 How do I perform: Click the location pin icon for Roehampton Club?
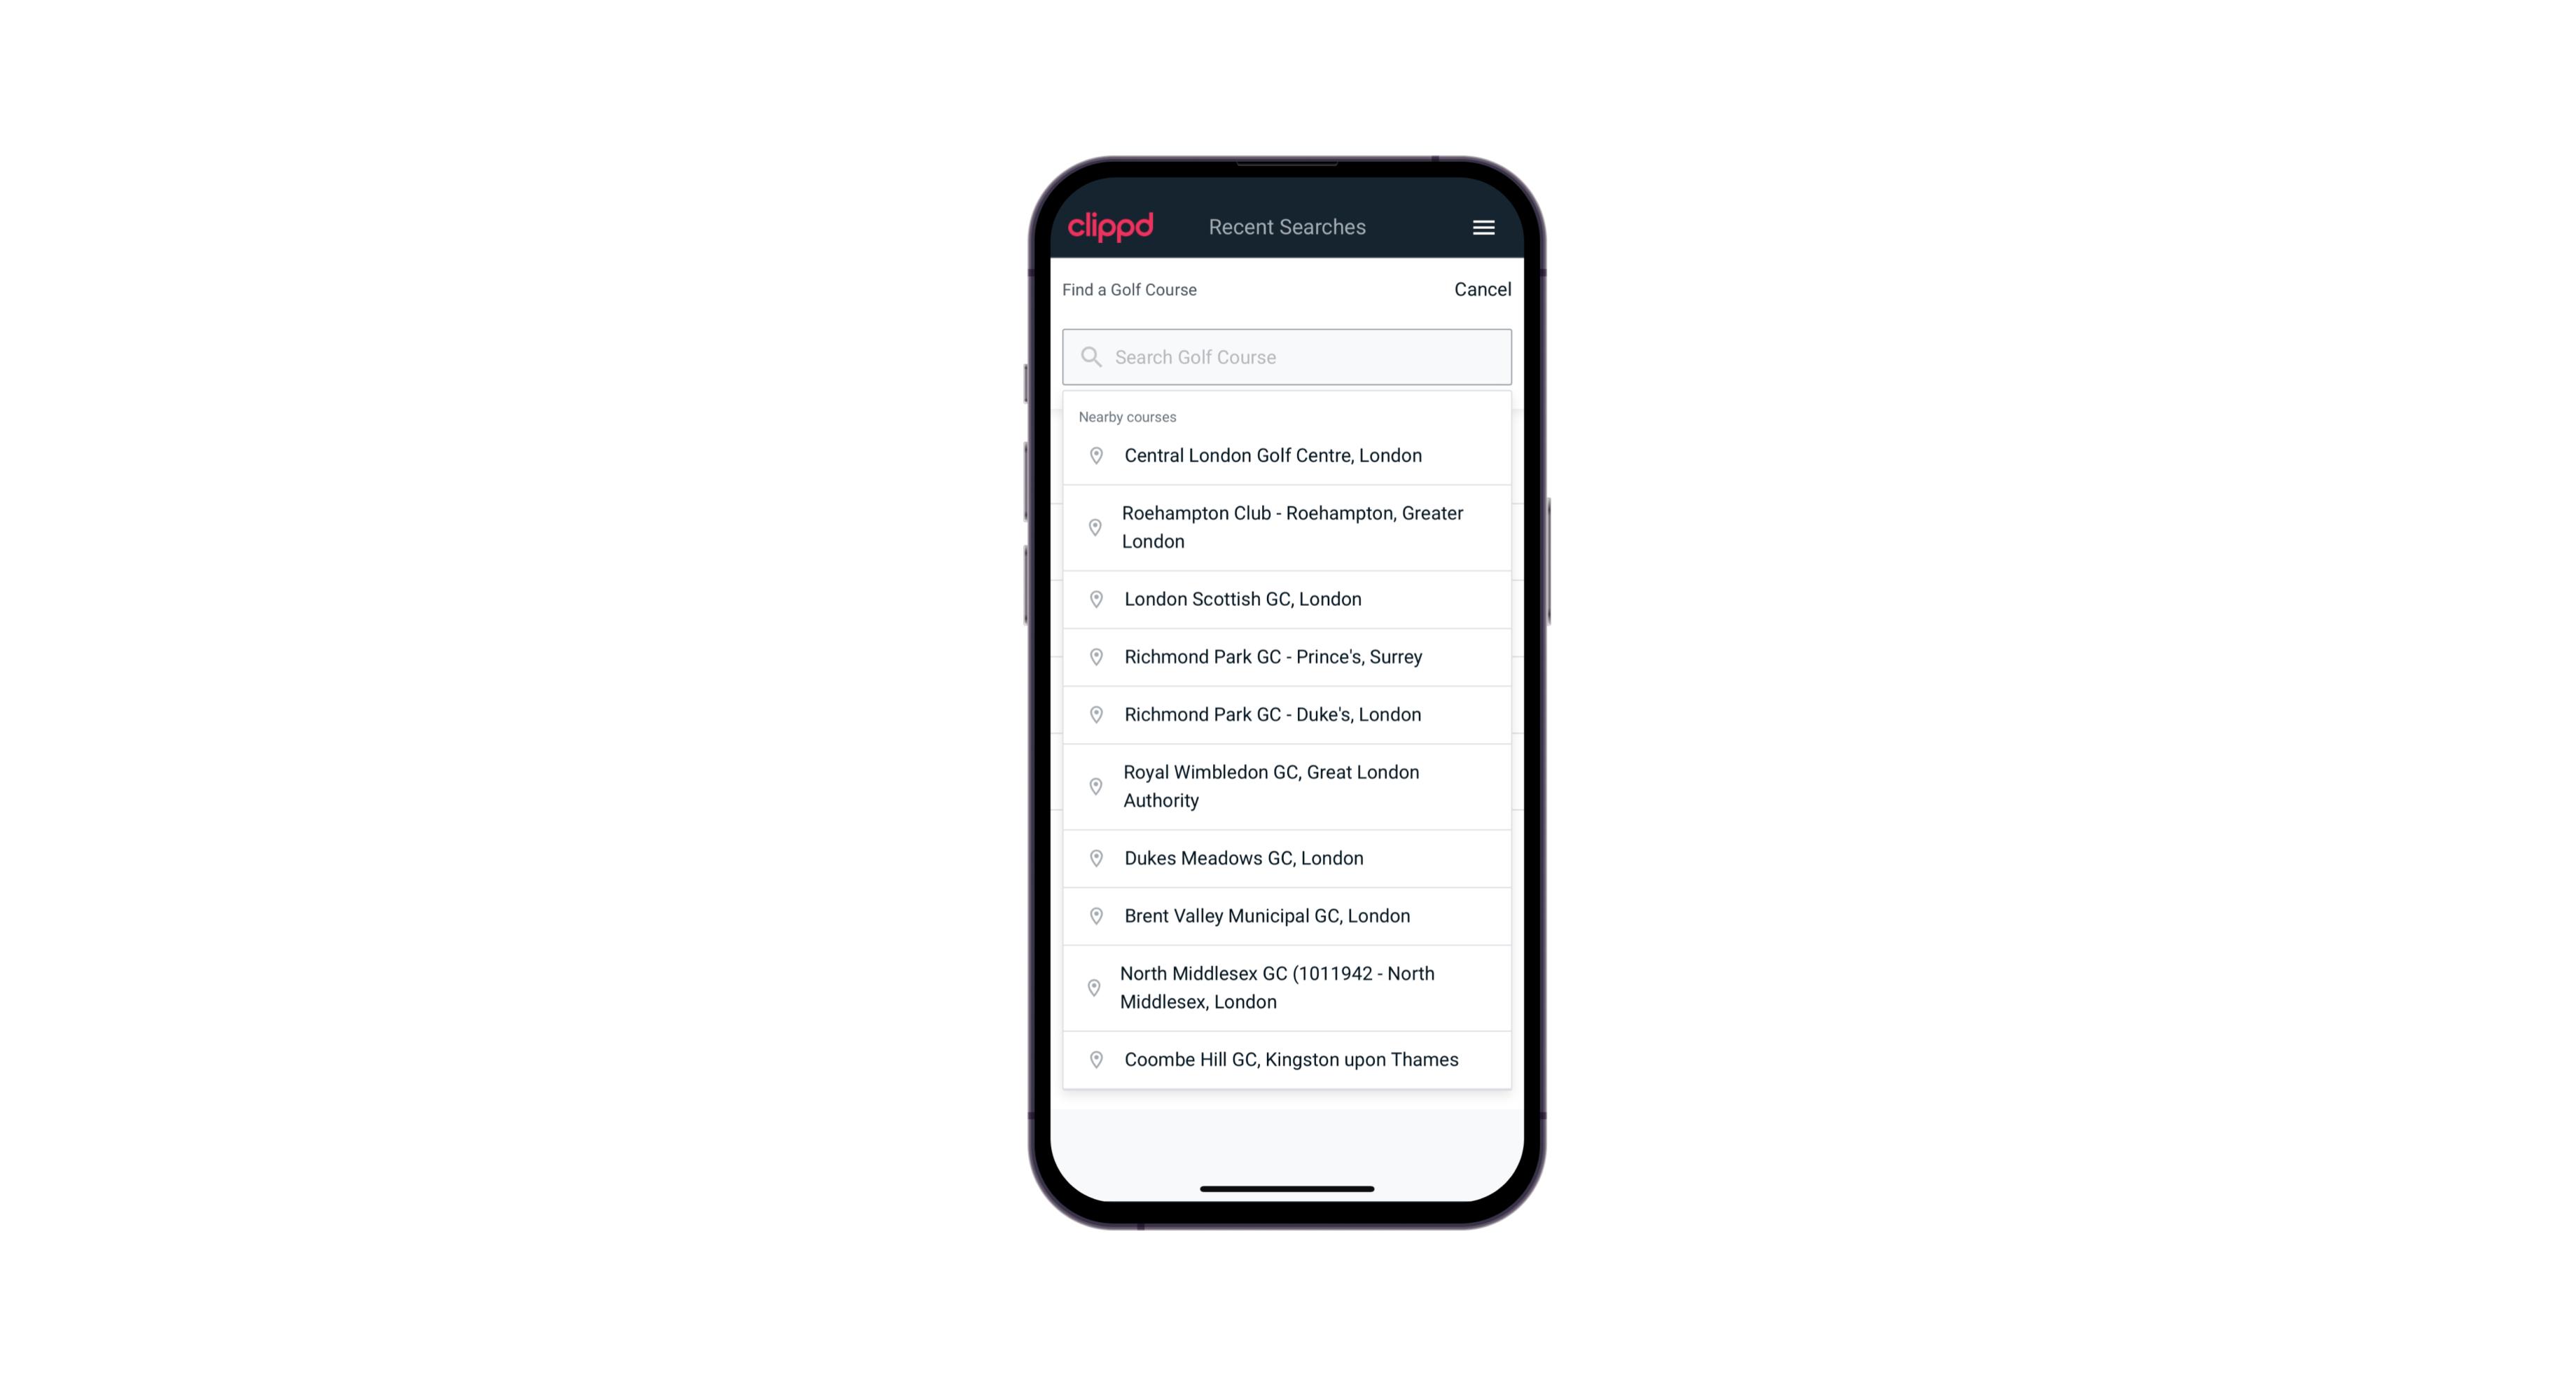(1092, 527)
